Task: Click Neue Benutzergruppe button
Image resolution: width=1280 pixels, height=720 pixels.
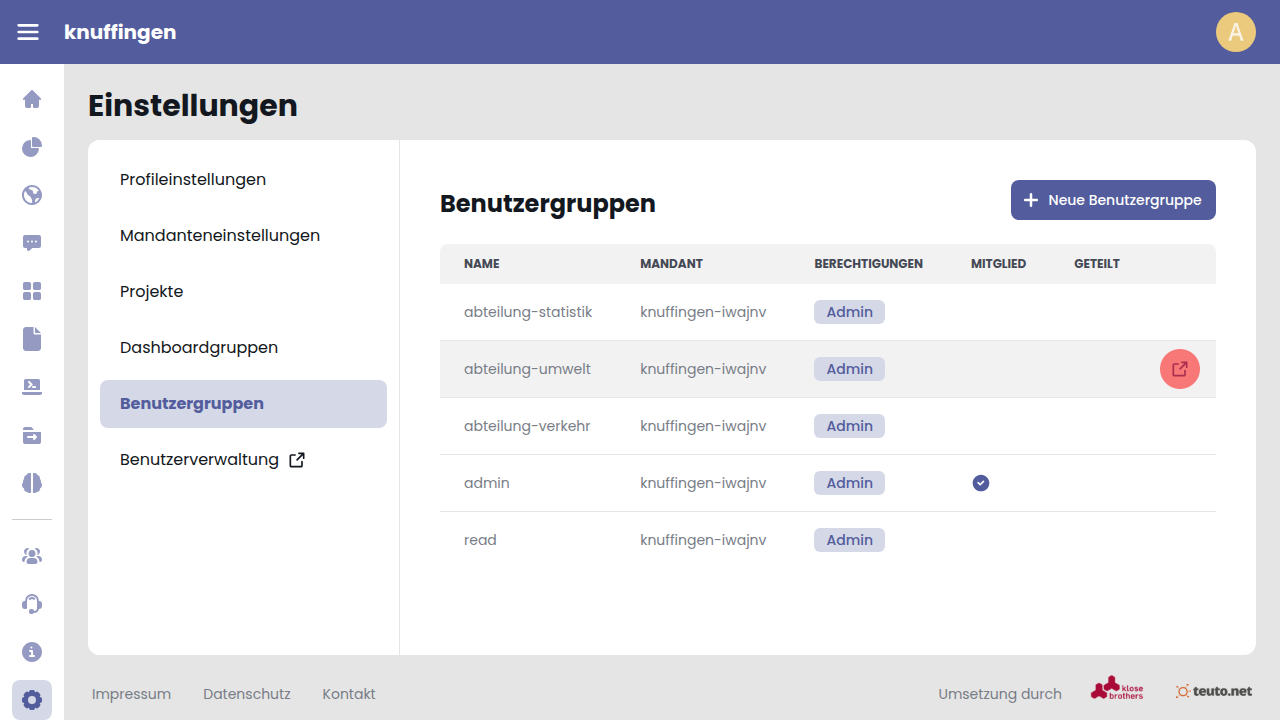Action: (x=1113, y=200)
